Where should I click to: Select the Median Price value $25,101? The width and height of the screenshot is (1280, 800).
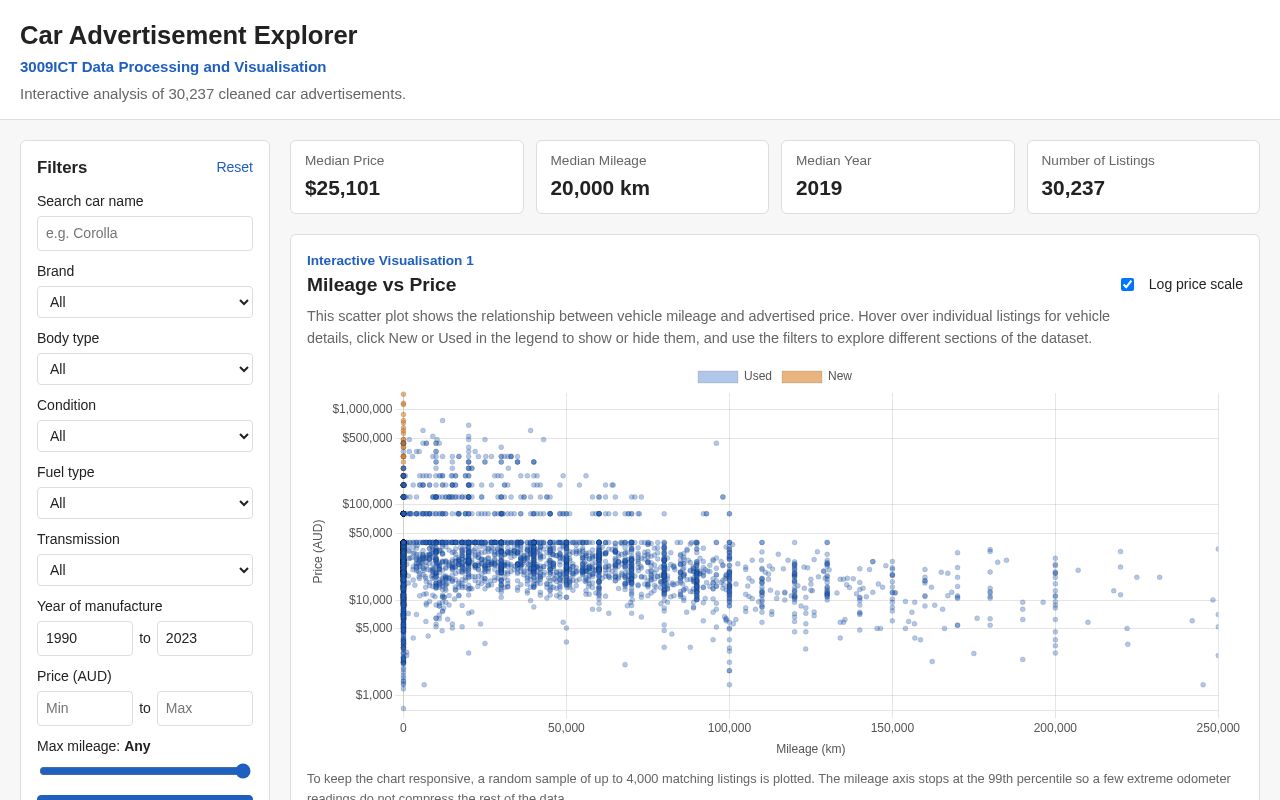[343, 188]
